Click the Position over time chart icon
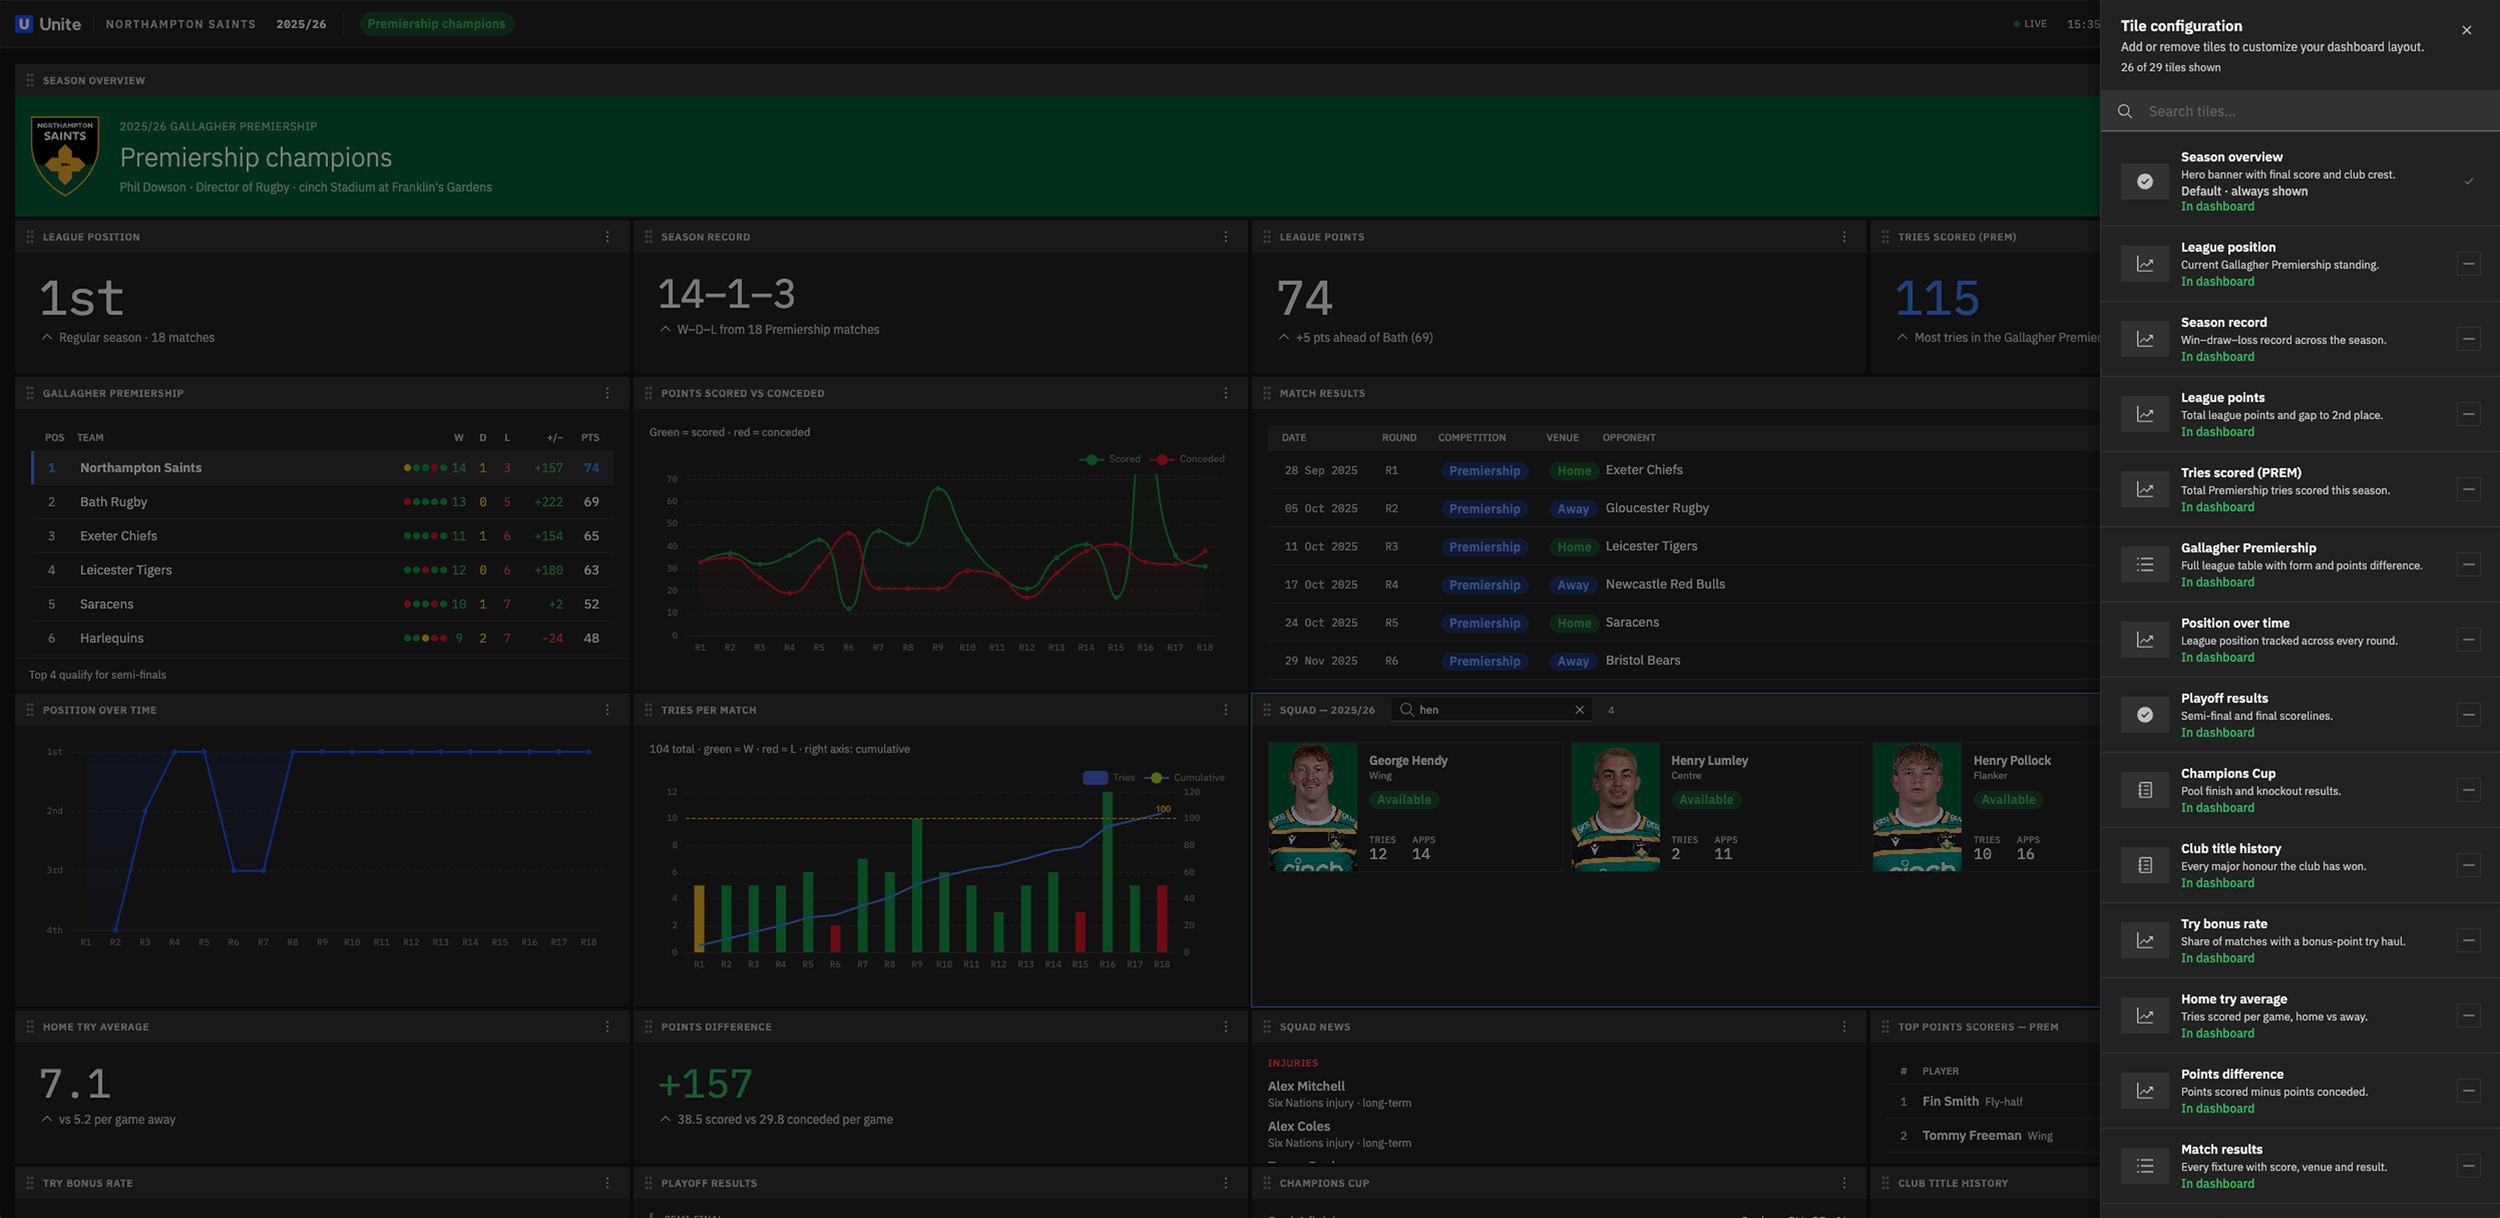Image resolution: width=2500 pixels, height=1218 pixels. pos(2145,640)
